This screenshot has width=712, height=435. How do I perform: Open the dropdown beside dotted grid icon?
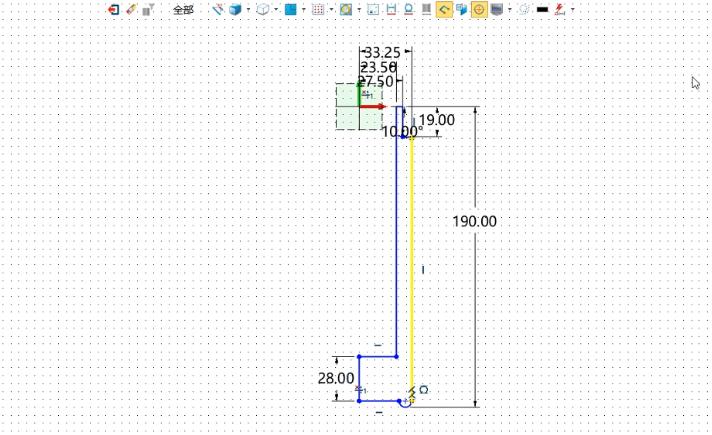(x=331, y=9)
